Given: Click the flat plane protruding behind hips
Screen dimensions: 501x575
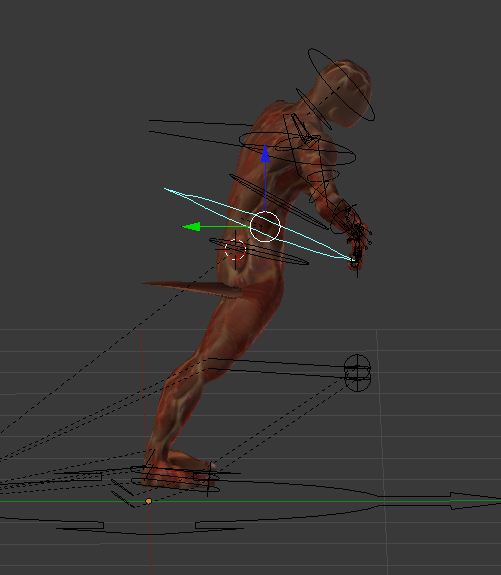Looking at the screenshot, I should [191, 288].
